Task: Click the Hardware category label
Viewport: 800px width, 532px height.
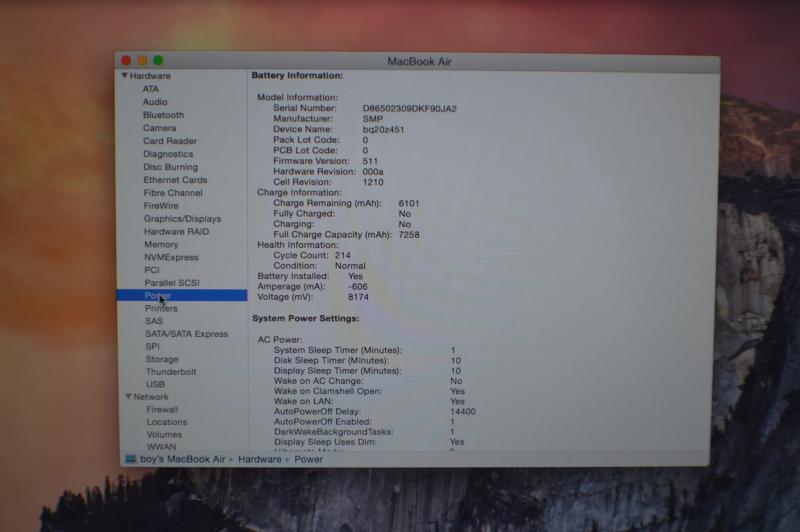Action: [x=150, y=75]
